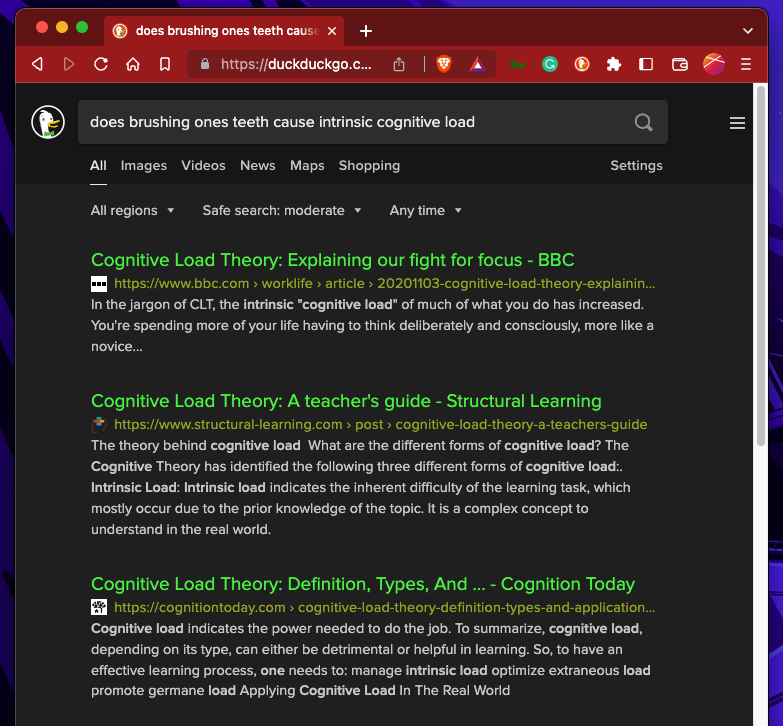The width and height of the screenshot is (783, 726).
Task: Open the BBC Cognitive Load Theory result
Action: [x=333, y=260]
